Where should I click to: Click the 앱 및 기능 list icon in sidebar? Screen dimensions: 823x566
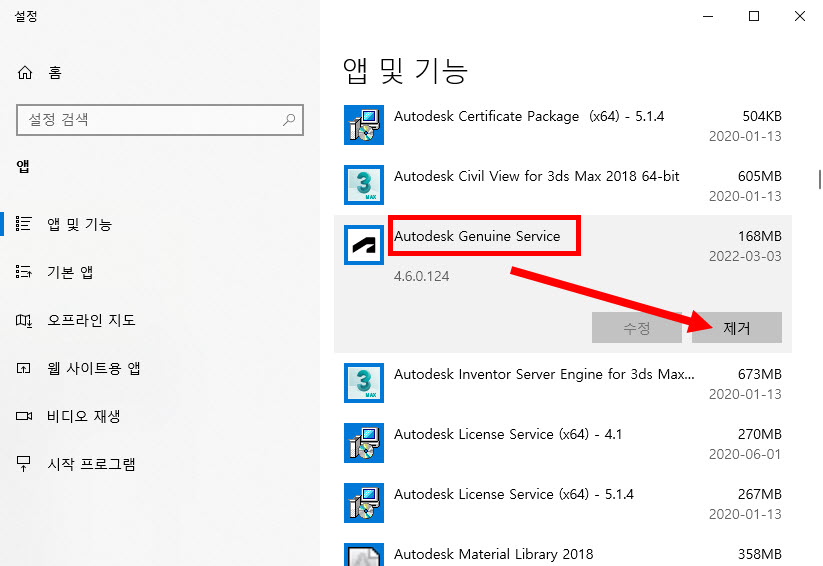tap(24, 224)
